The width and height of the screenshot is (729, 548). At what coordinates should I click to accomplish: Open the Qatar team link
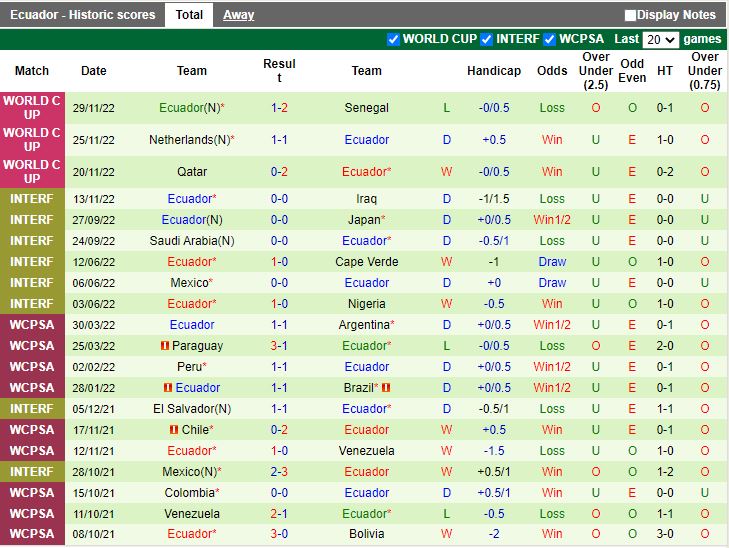192,172
